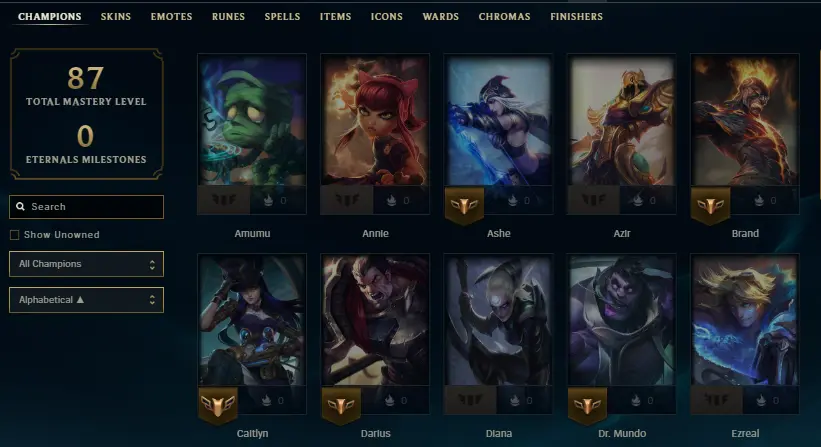Go to the Chromas tab
821x447 pixels.
504,17
